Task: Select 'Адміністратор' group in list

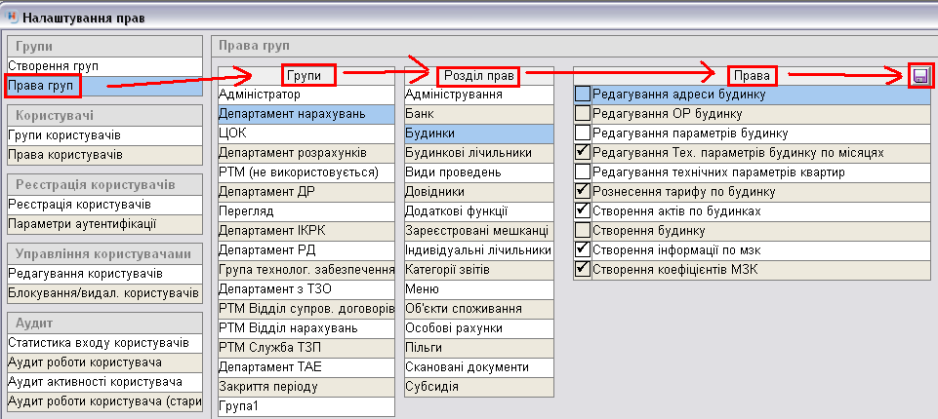Action: pos(260,95)
